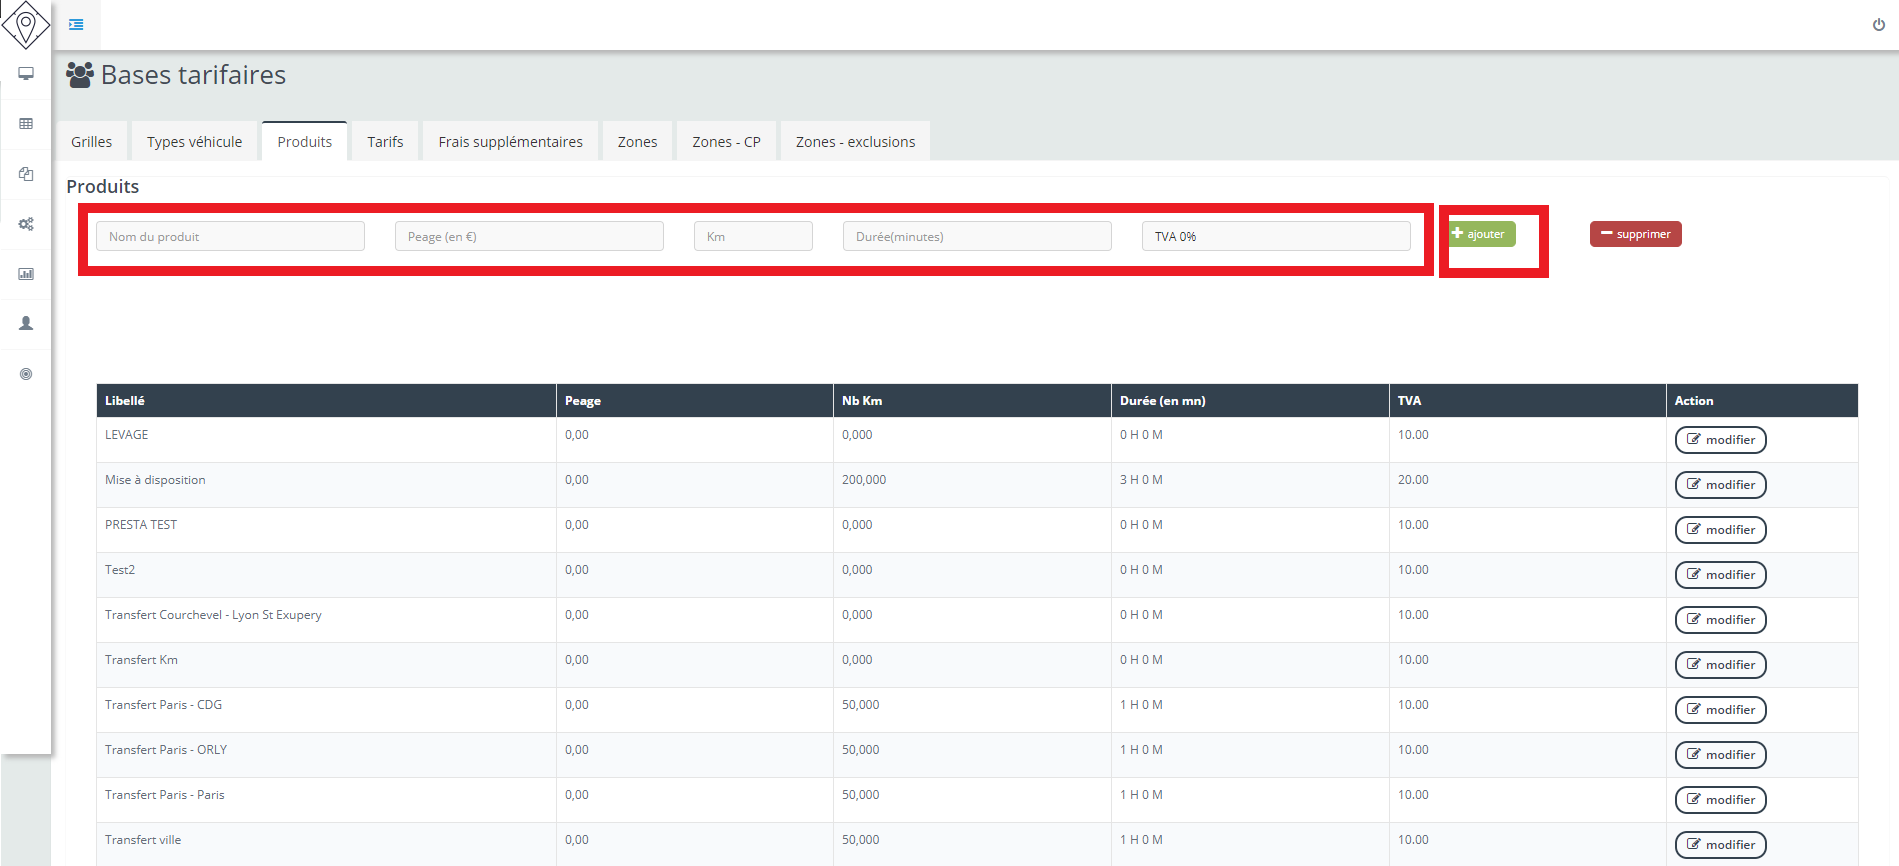The height and width of the screenshot is (866, 1899).
Task: Click the documents copy sidebar icon
Action: pyautogui.click(x=26, y=174)
